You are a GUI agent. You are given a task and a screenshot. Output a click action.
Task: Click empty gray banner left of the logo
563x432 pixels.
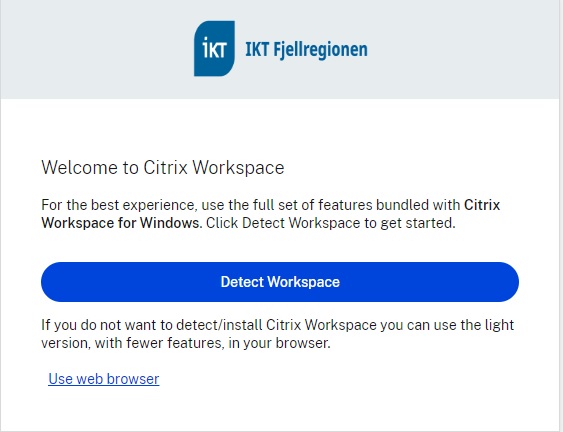[97, 50]
